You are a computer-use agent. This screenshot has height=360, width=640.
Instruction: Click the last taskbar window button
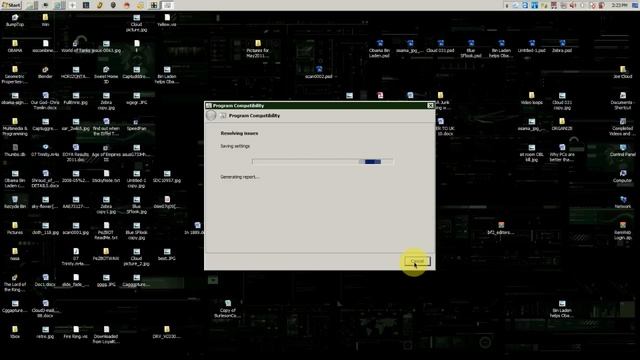(167, 5)
